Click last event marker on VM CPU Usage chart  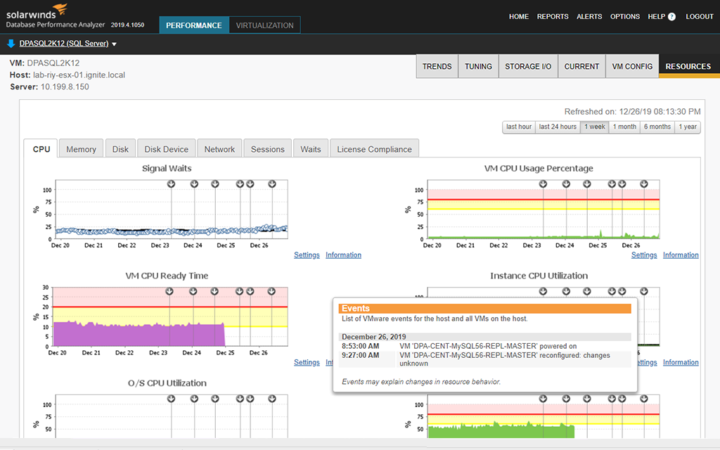point(644,184)
